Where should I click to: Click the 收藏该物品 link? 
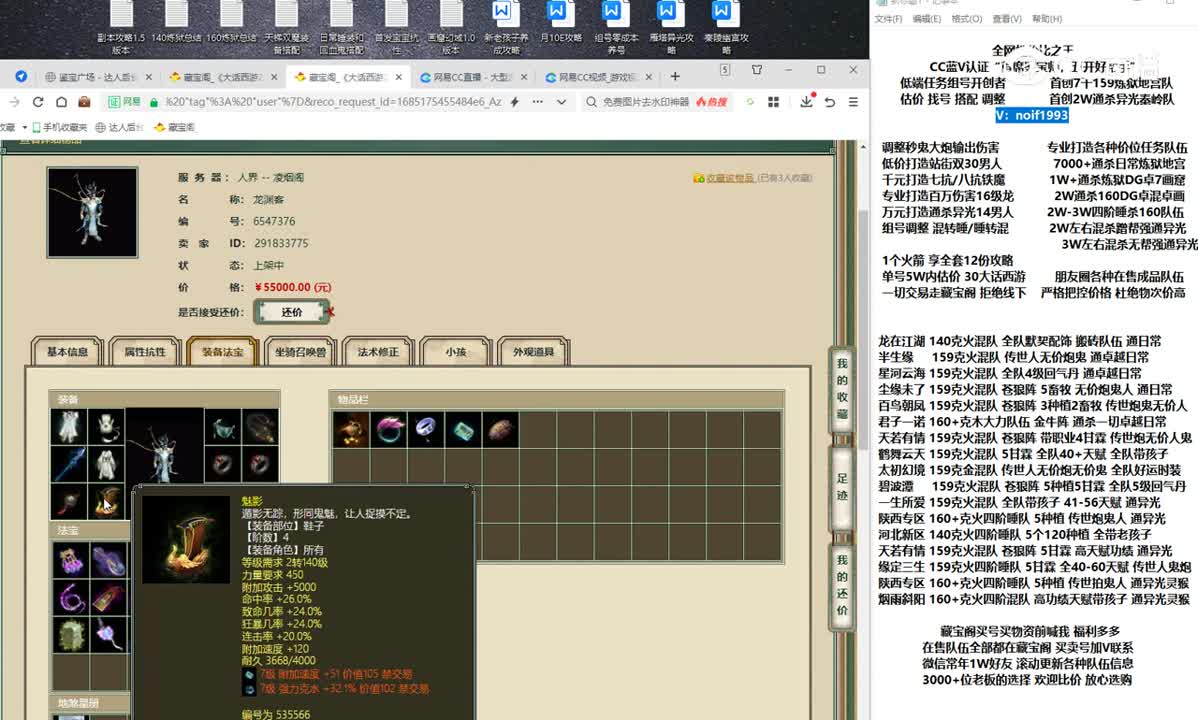pyautogui.click(x=729, y=178)
